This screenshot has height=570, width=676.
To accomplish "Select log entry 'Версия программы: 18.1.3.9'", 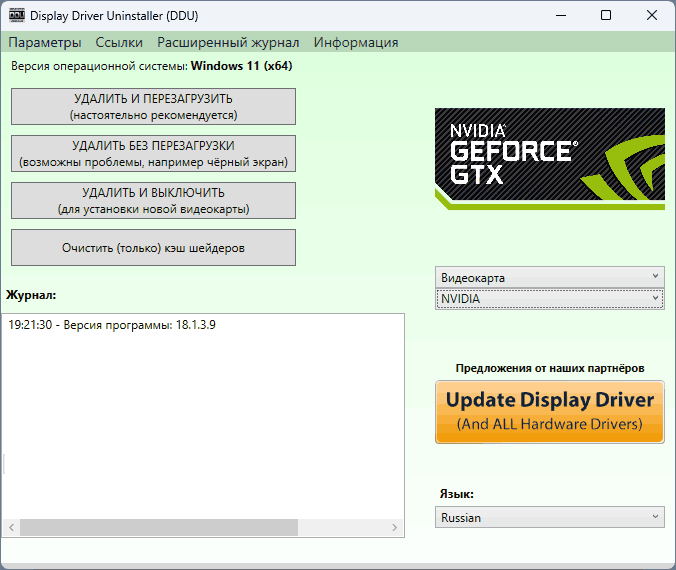I will tap(112, 325).
